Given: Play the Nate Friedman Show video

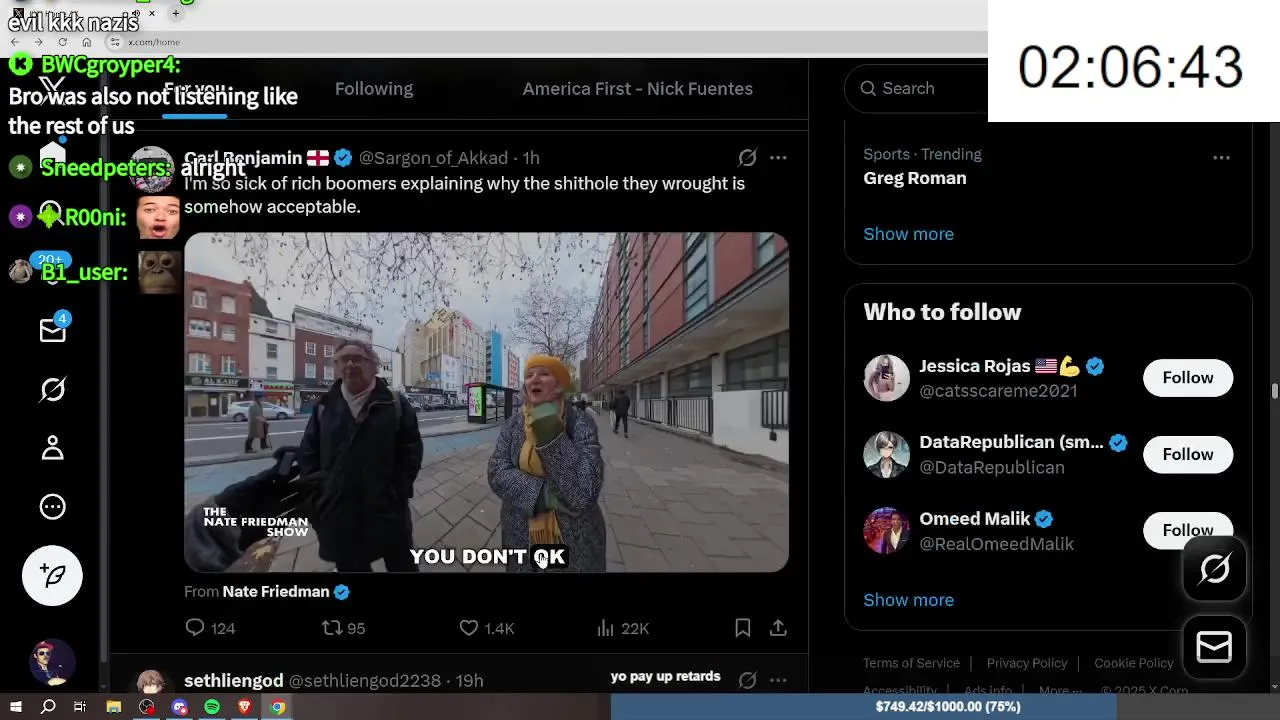Looking at the screenshot, I should coord(486,402).
